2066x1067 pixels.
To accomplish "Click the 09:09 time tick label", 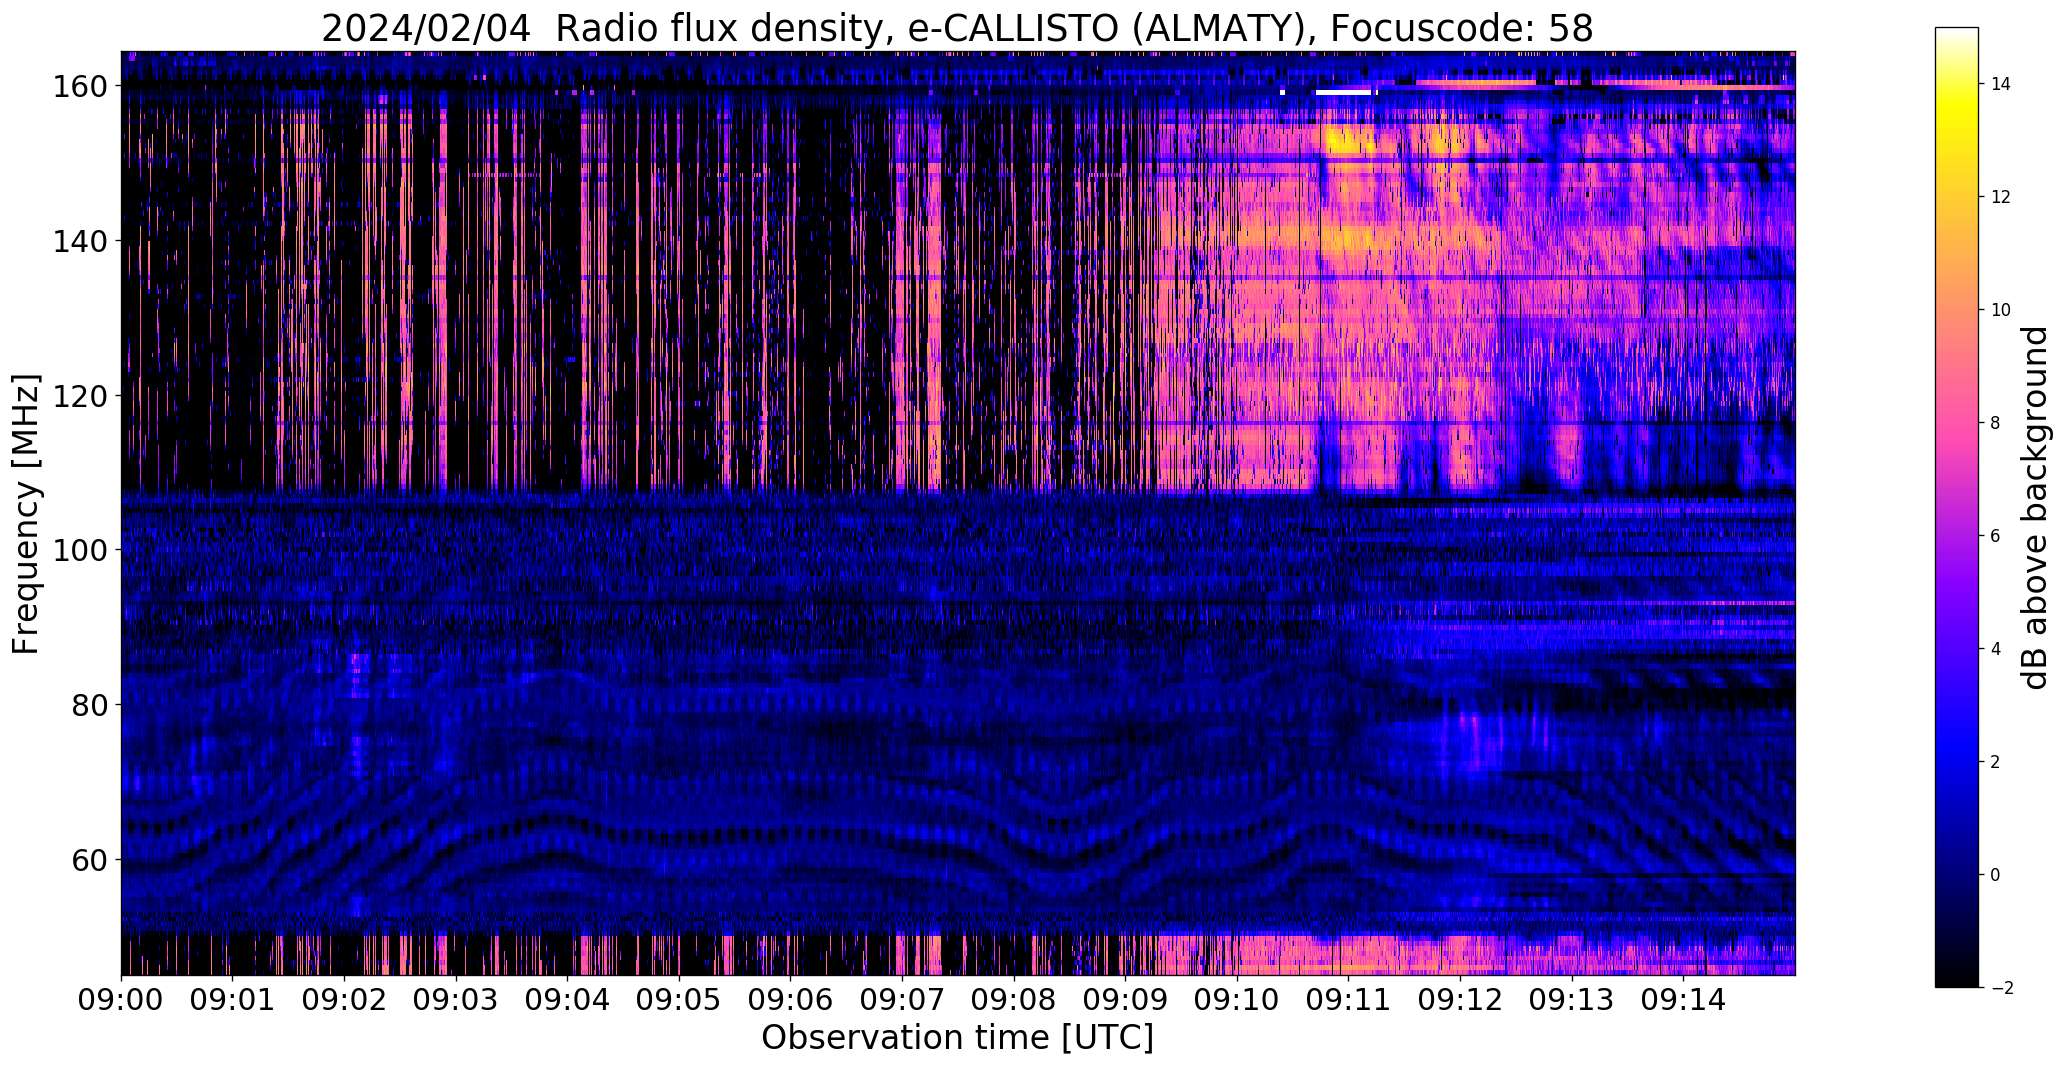I will 1125,999.
